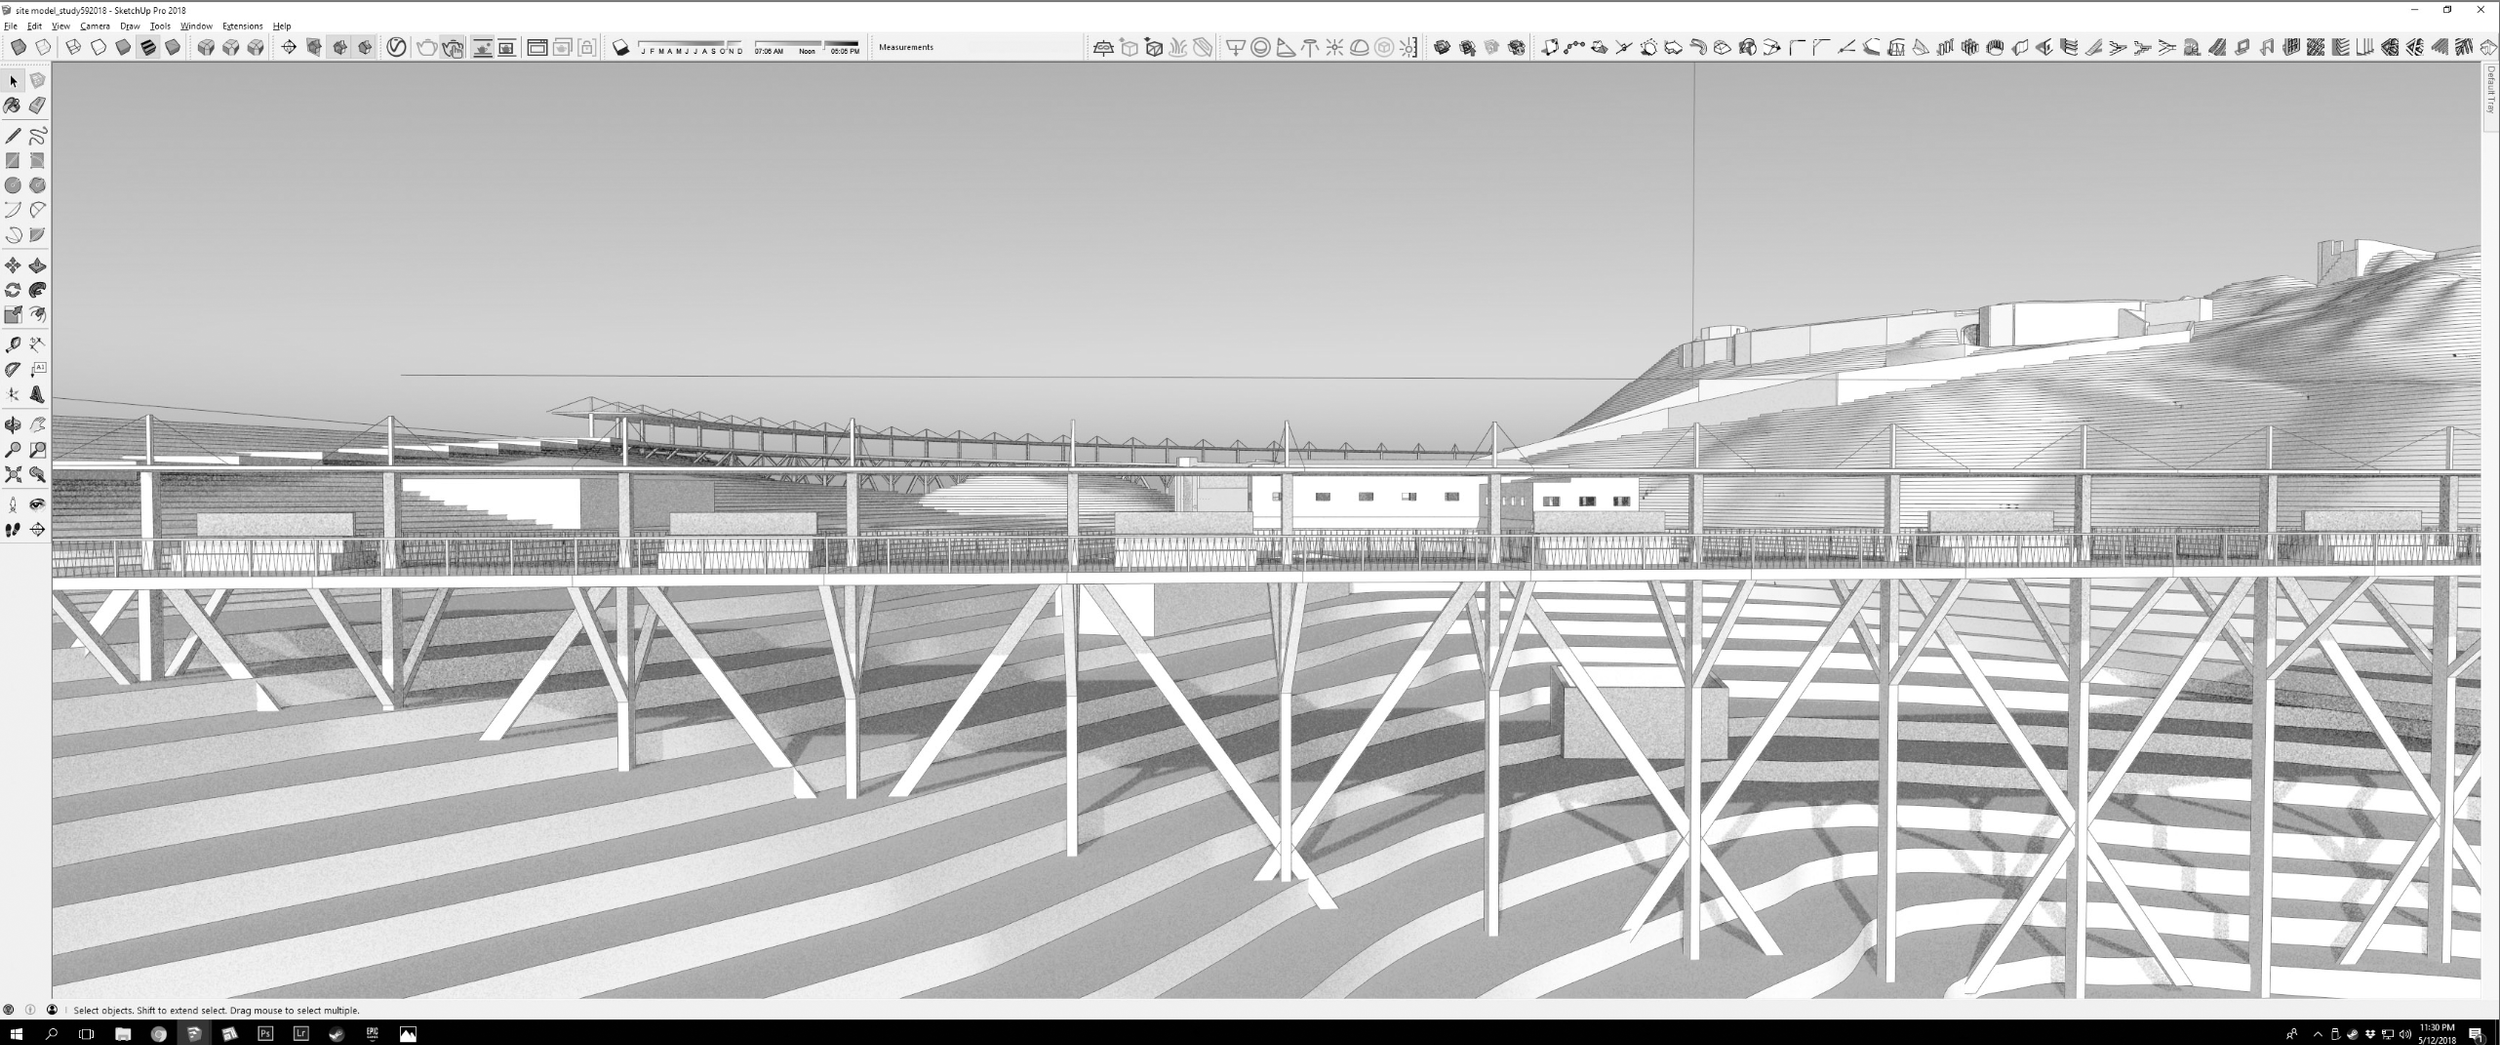Select the Select arrow tool
2500x1045 pixels.
click(13, 81)
